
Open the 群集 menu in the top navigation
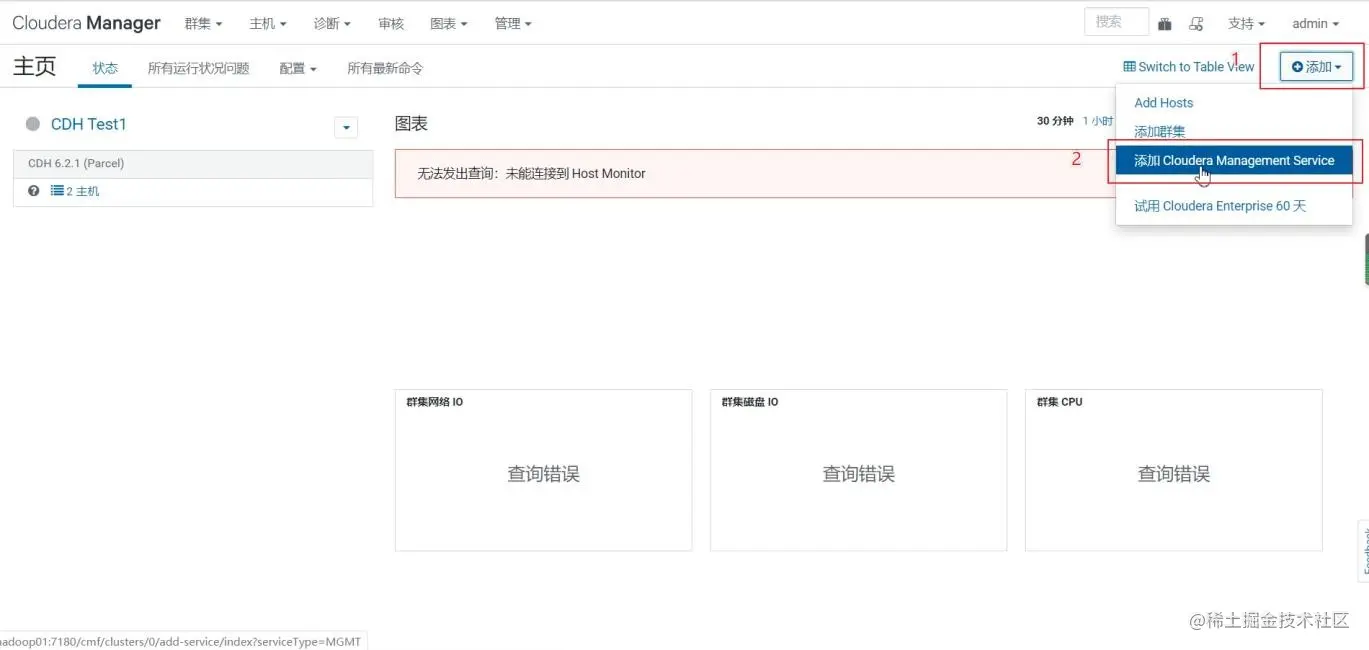tap(203, 23)
